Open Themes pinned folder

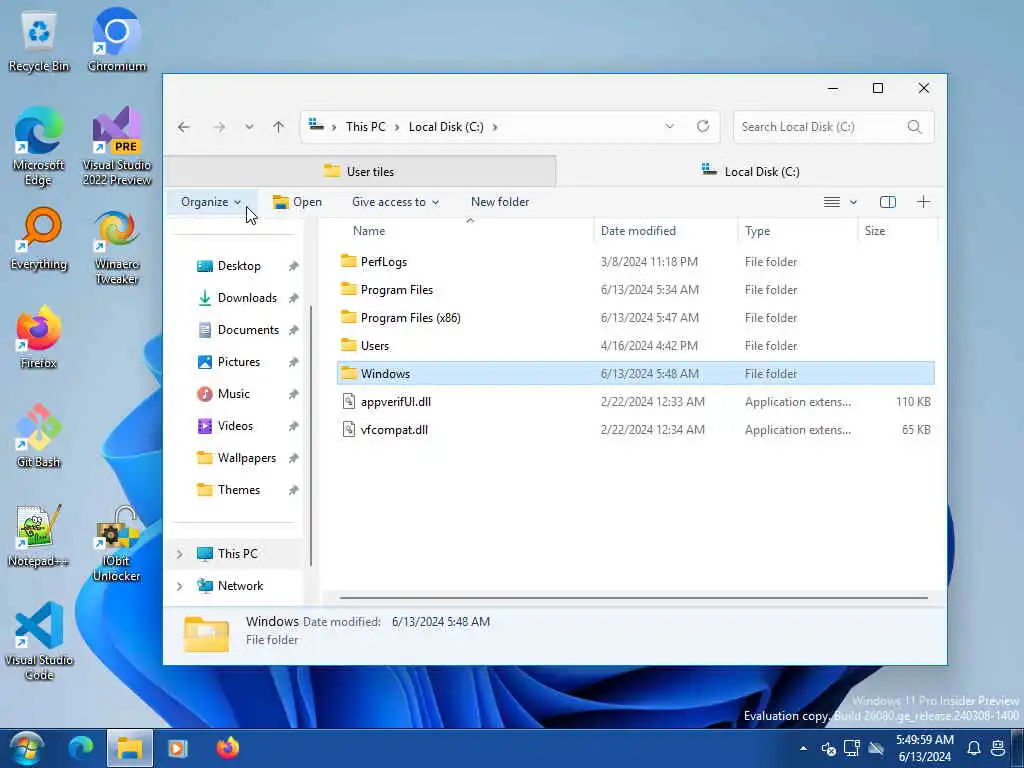(x=238, y=490)
